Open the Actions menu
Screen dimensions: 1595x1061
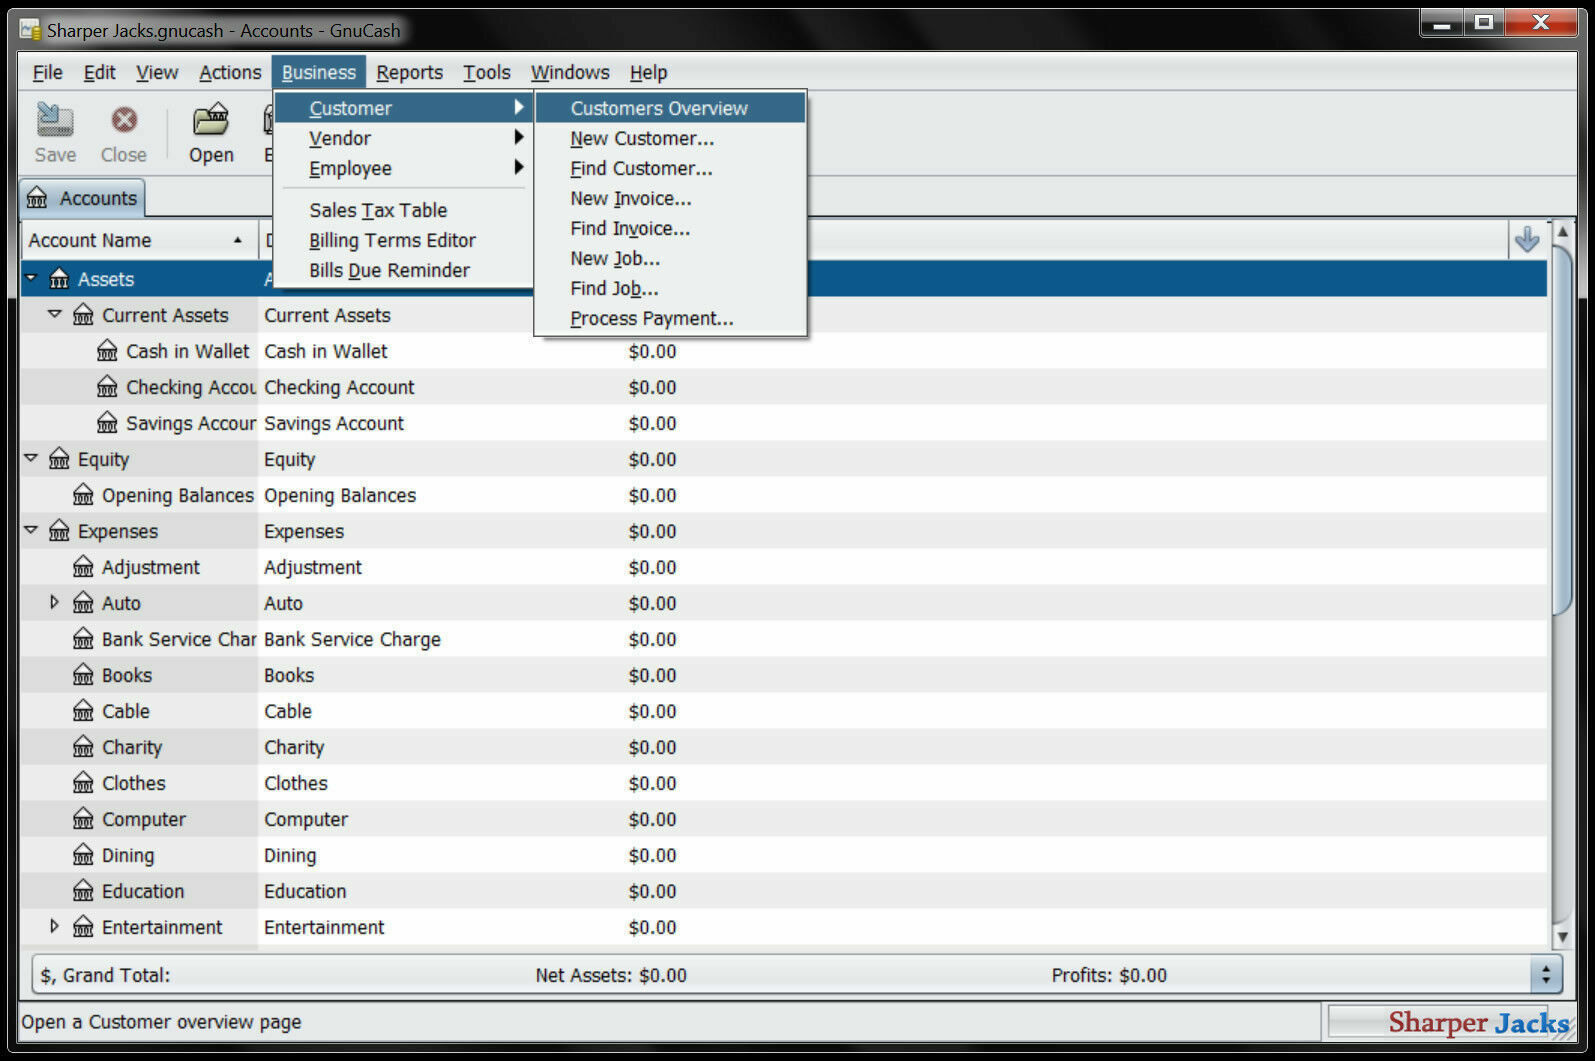click(x=230, y=72)
